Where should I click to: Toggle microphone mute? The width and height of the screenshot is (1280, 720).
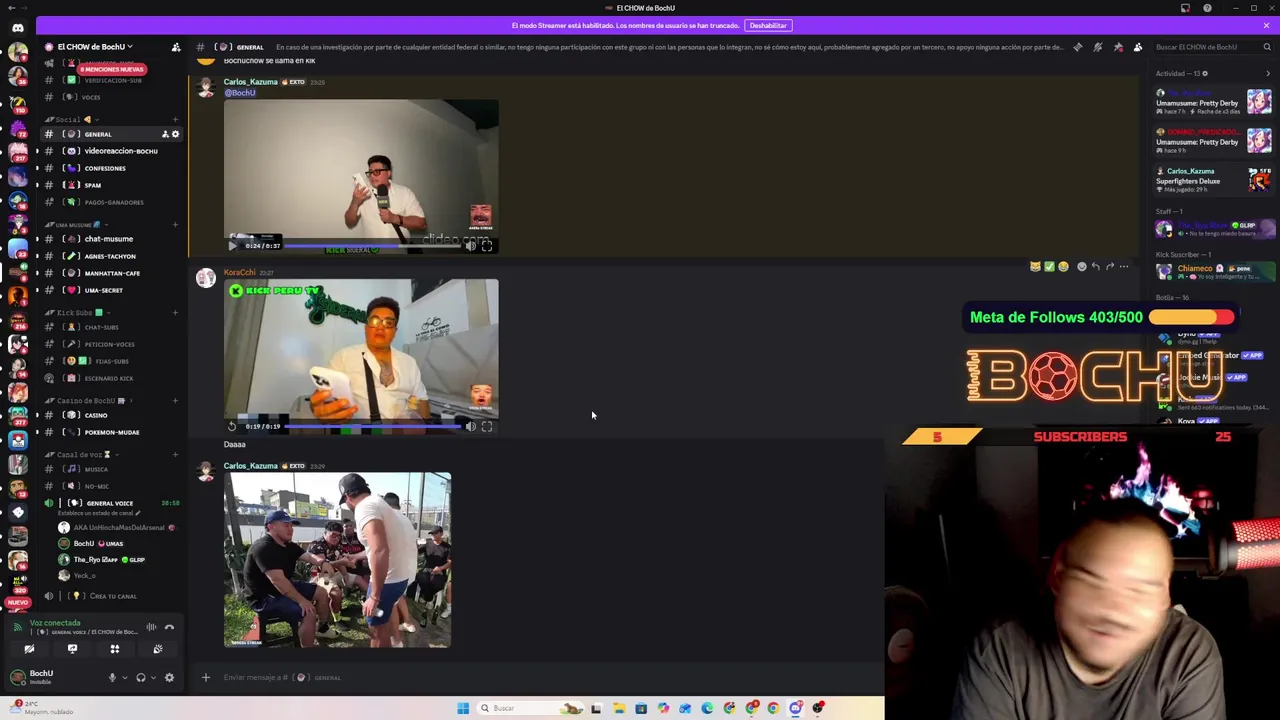point(112,678)
